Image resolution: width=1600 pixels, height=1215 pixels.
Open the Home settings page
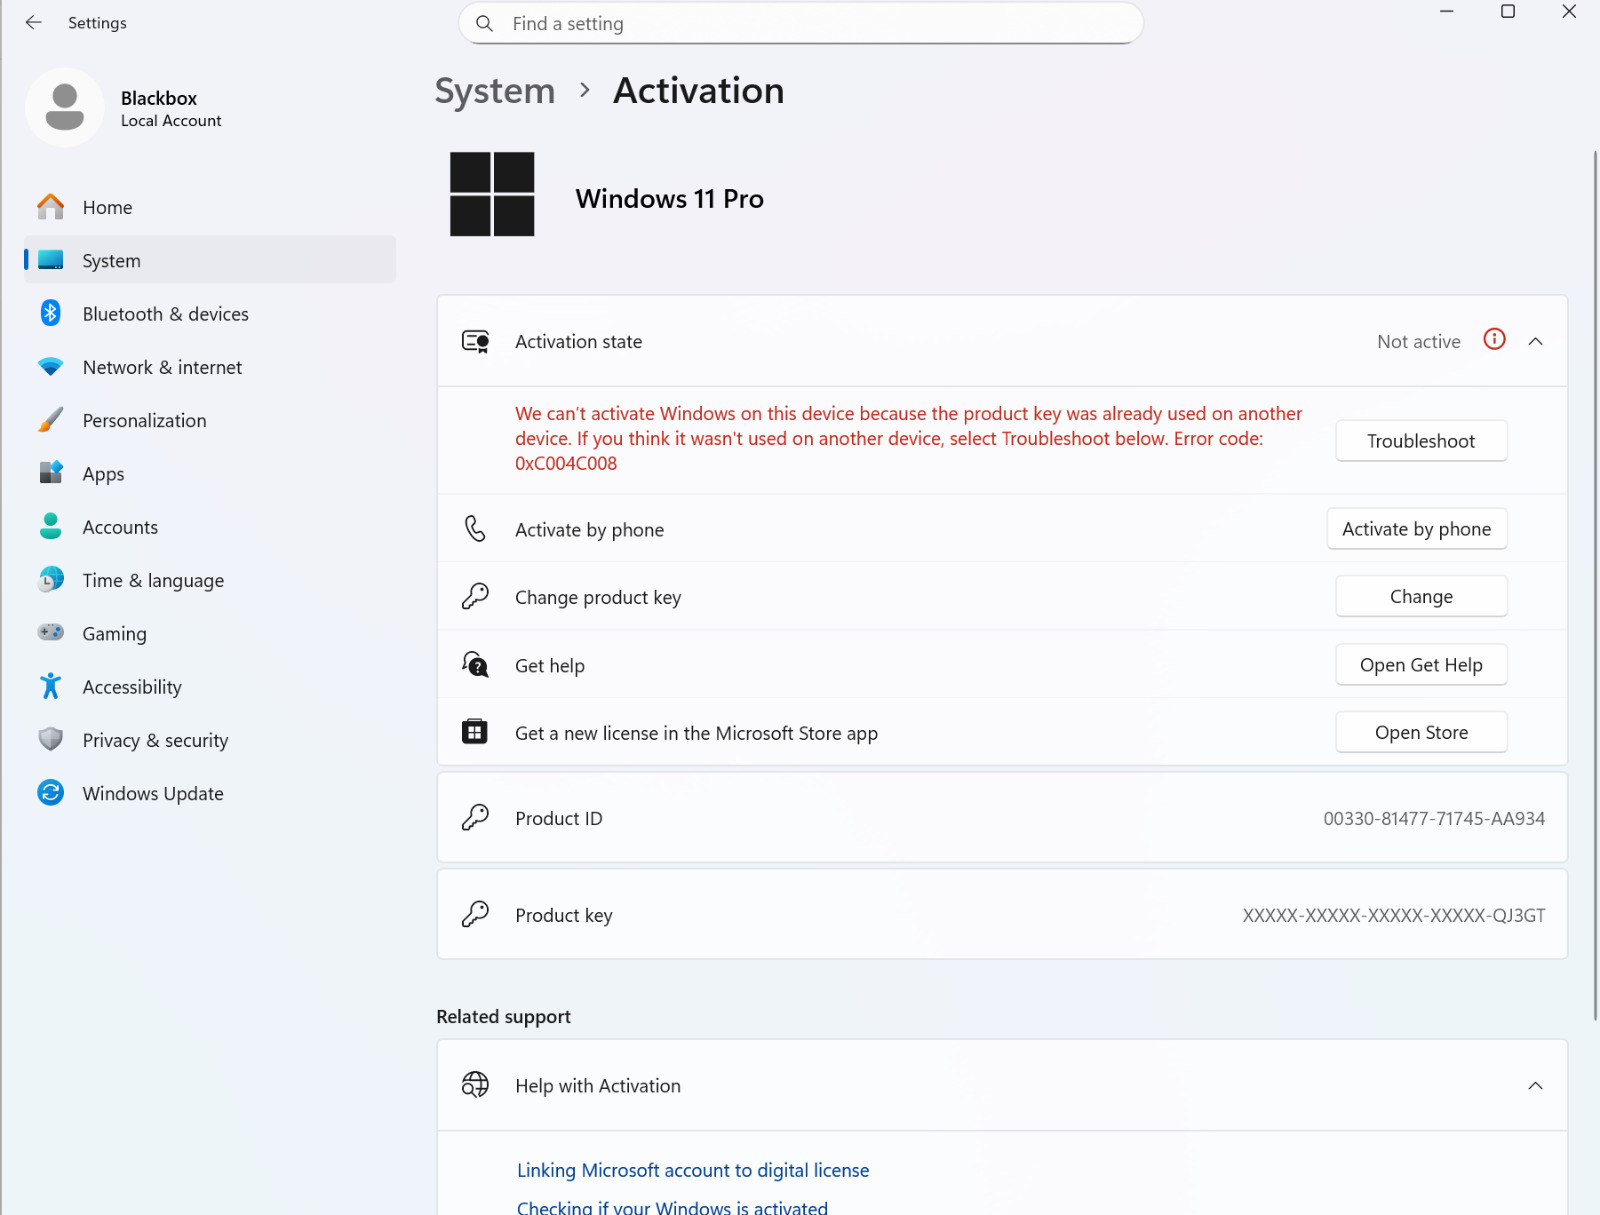tap(210, 207)
